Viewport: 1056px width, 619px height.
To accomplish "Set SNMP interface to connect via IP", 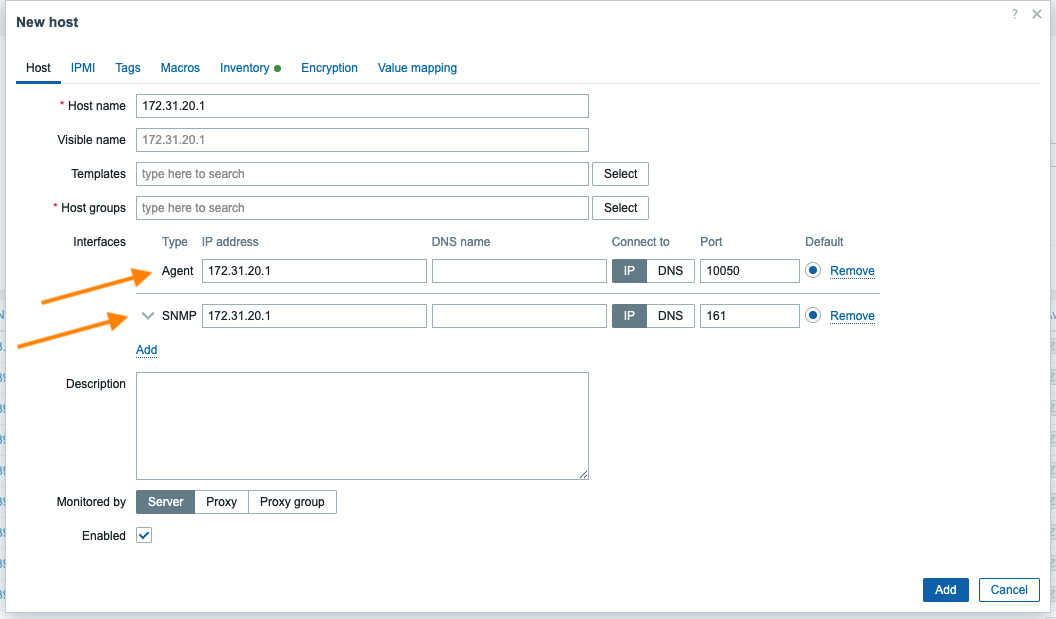I will [629, 316].
